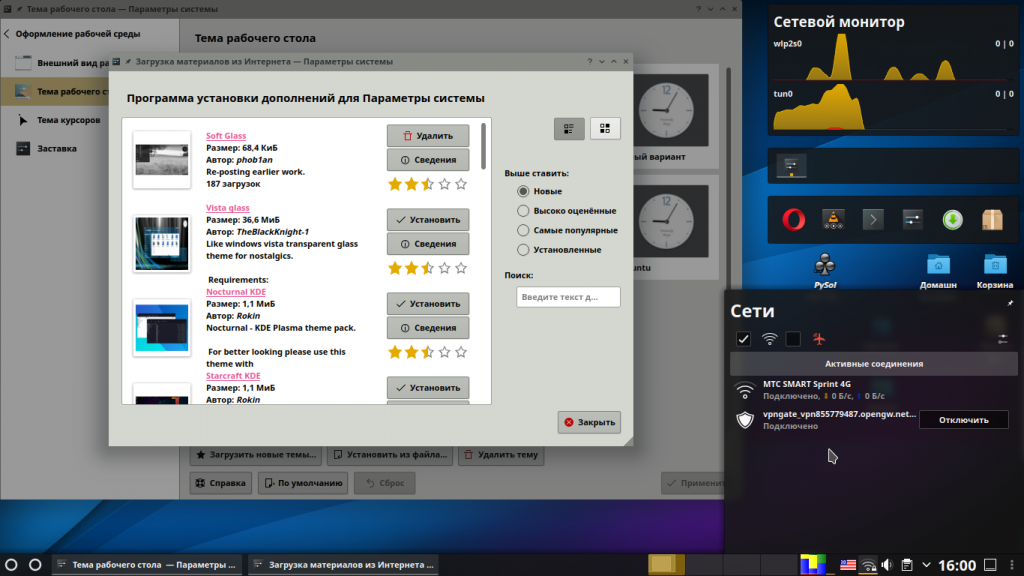Image resolution: width=1024 pixels, height=576 pixels.
Task: Open the Starcraft KDE link
Action: 233,376
